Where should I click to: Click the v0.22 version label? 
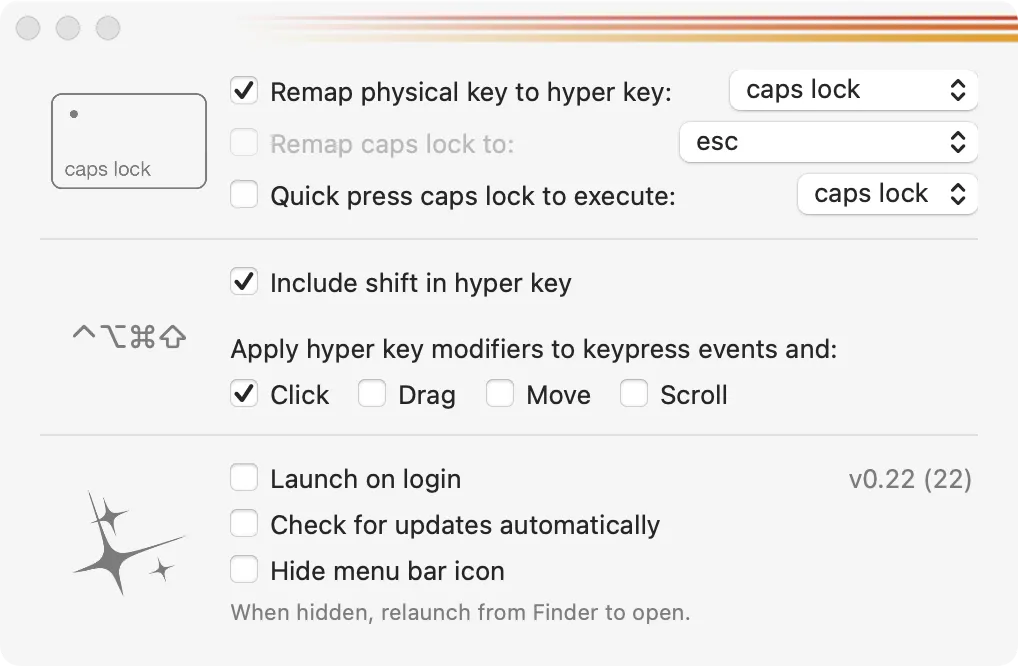909,479
